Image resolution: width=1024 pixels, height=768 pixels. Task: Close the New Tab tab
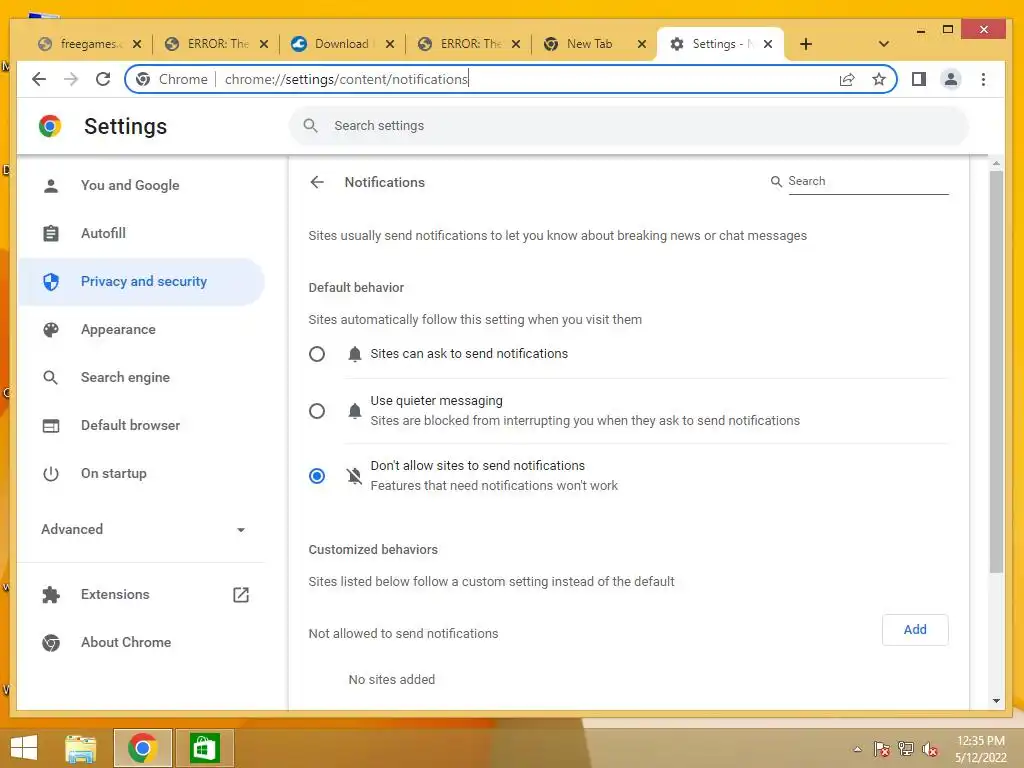642,44
